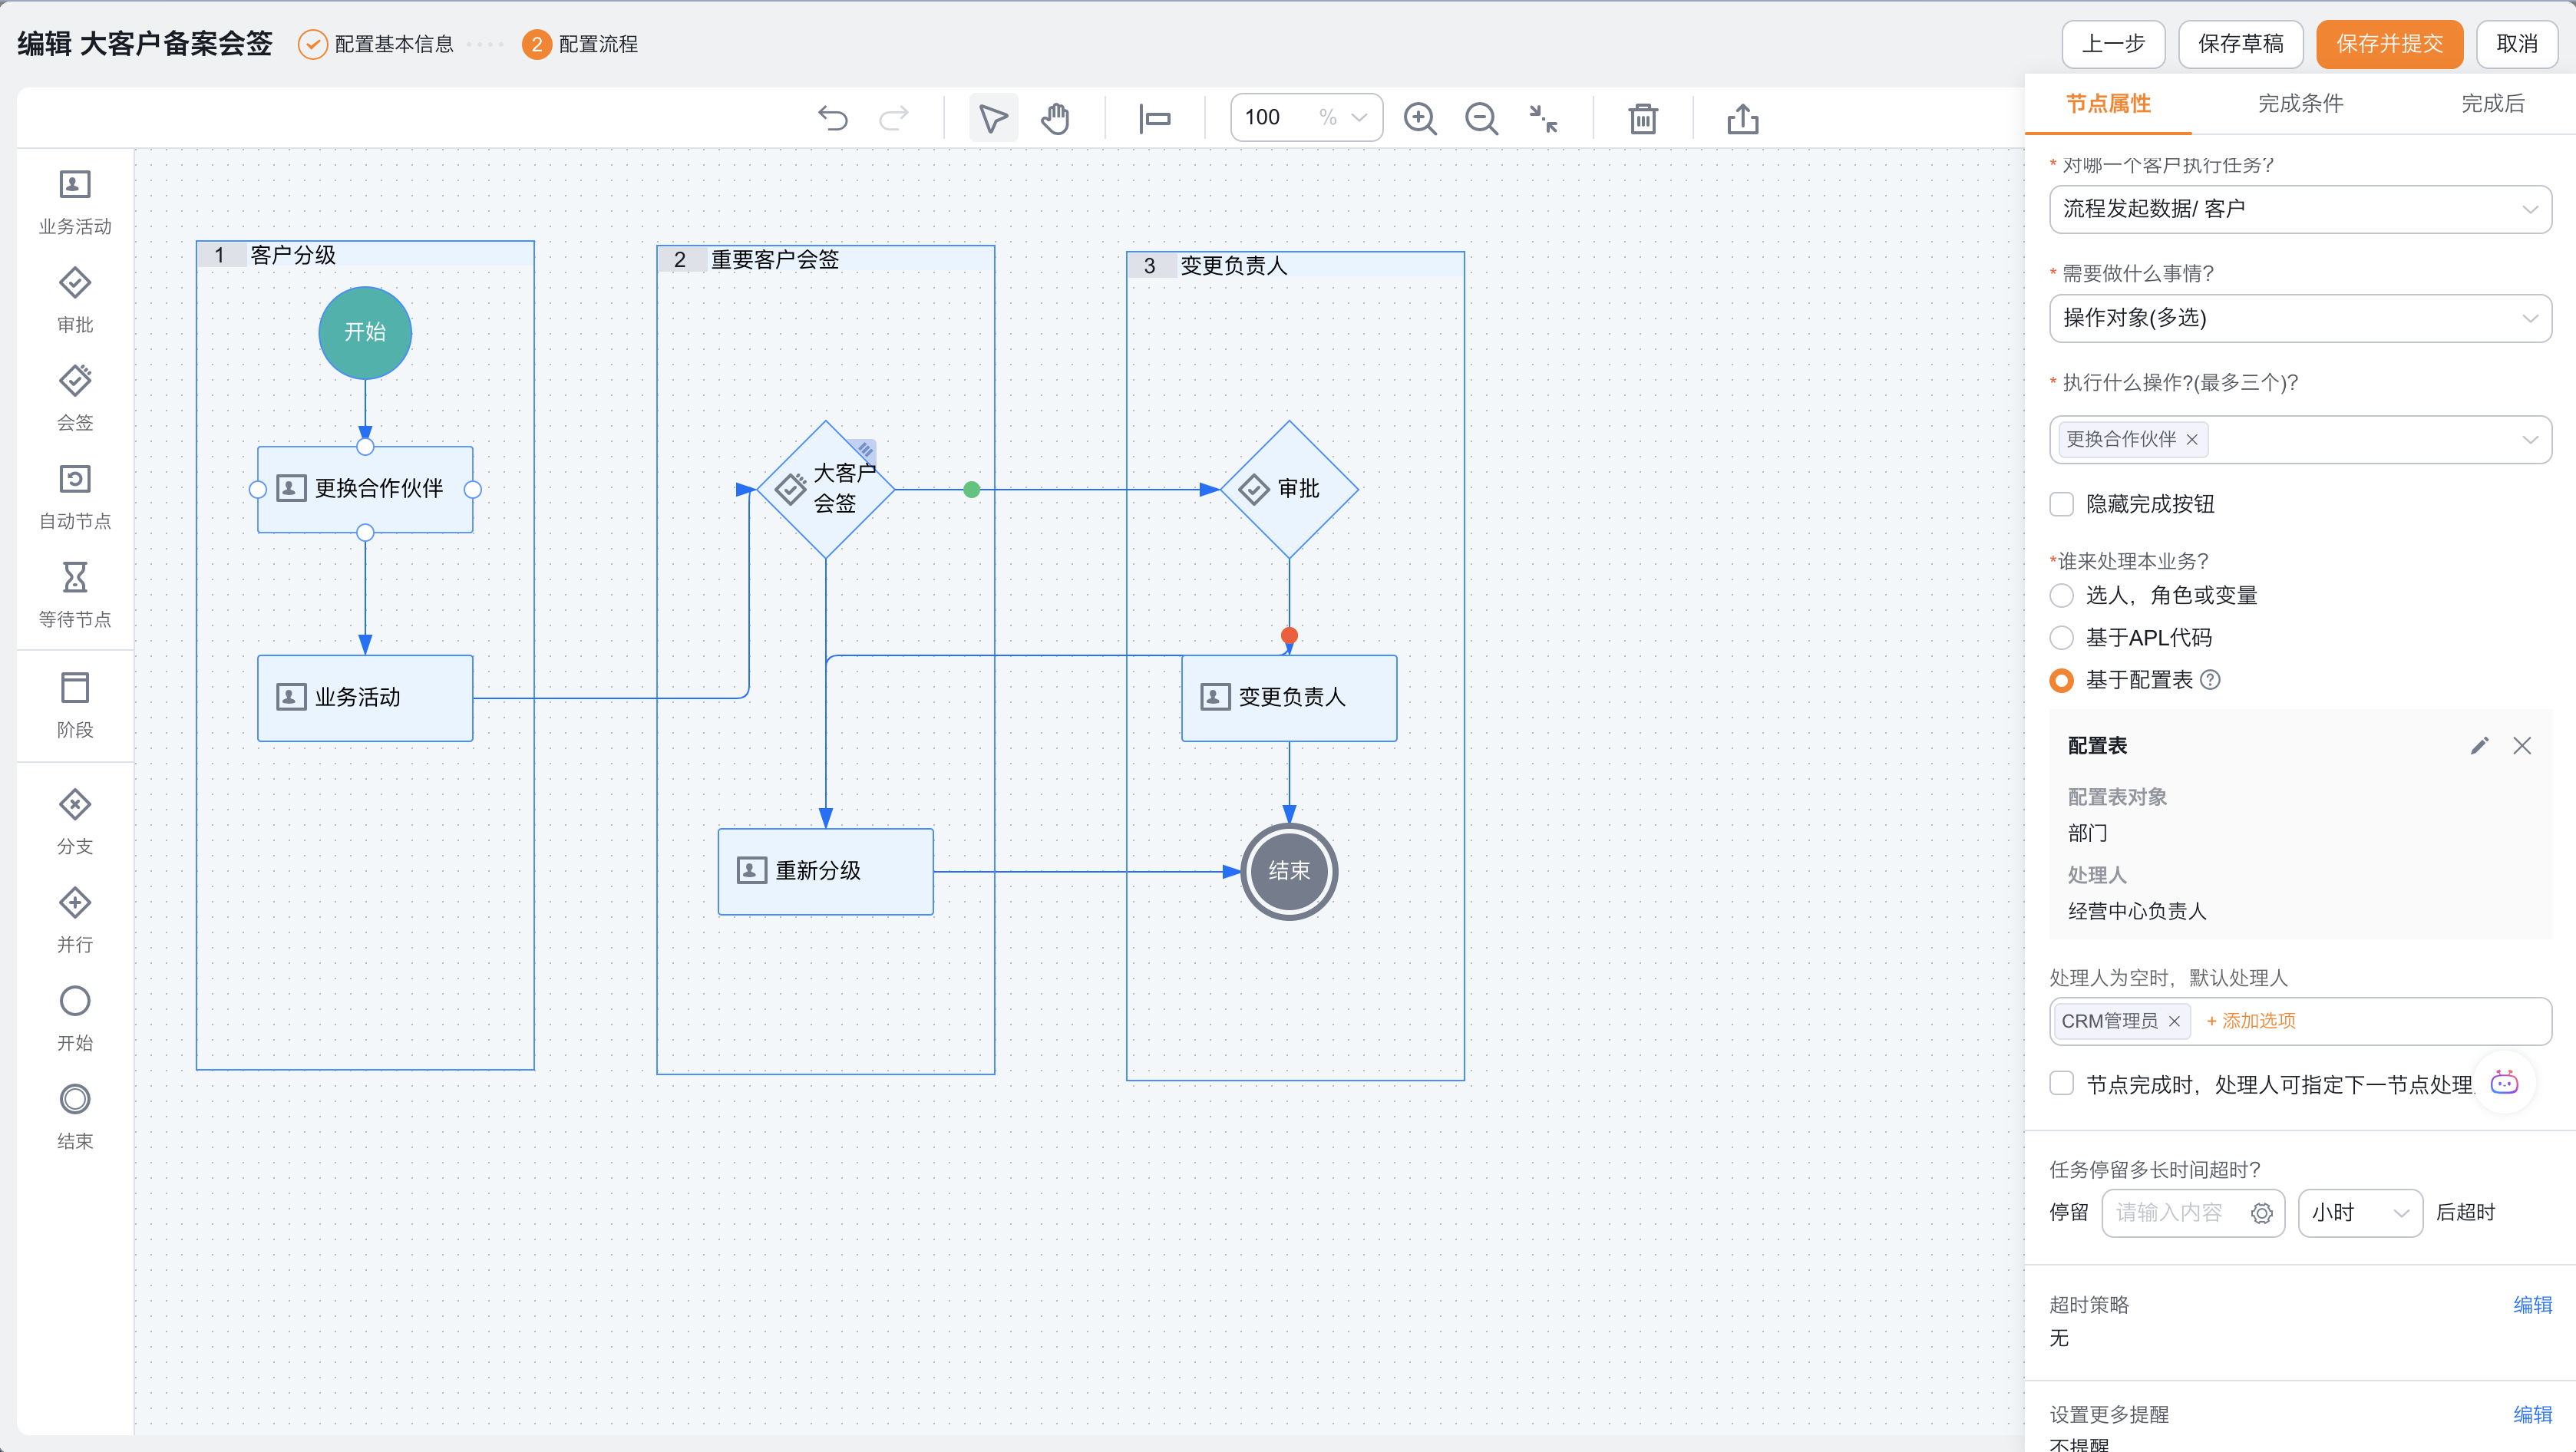Viewport: 2576px width, 1452px height.
Task: Select the 等待节点 hourglass icon
Action: 75,577
